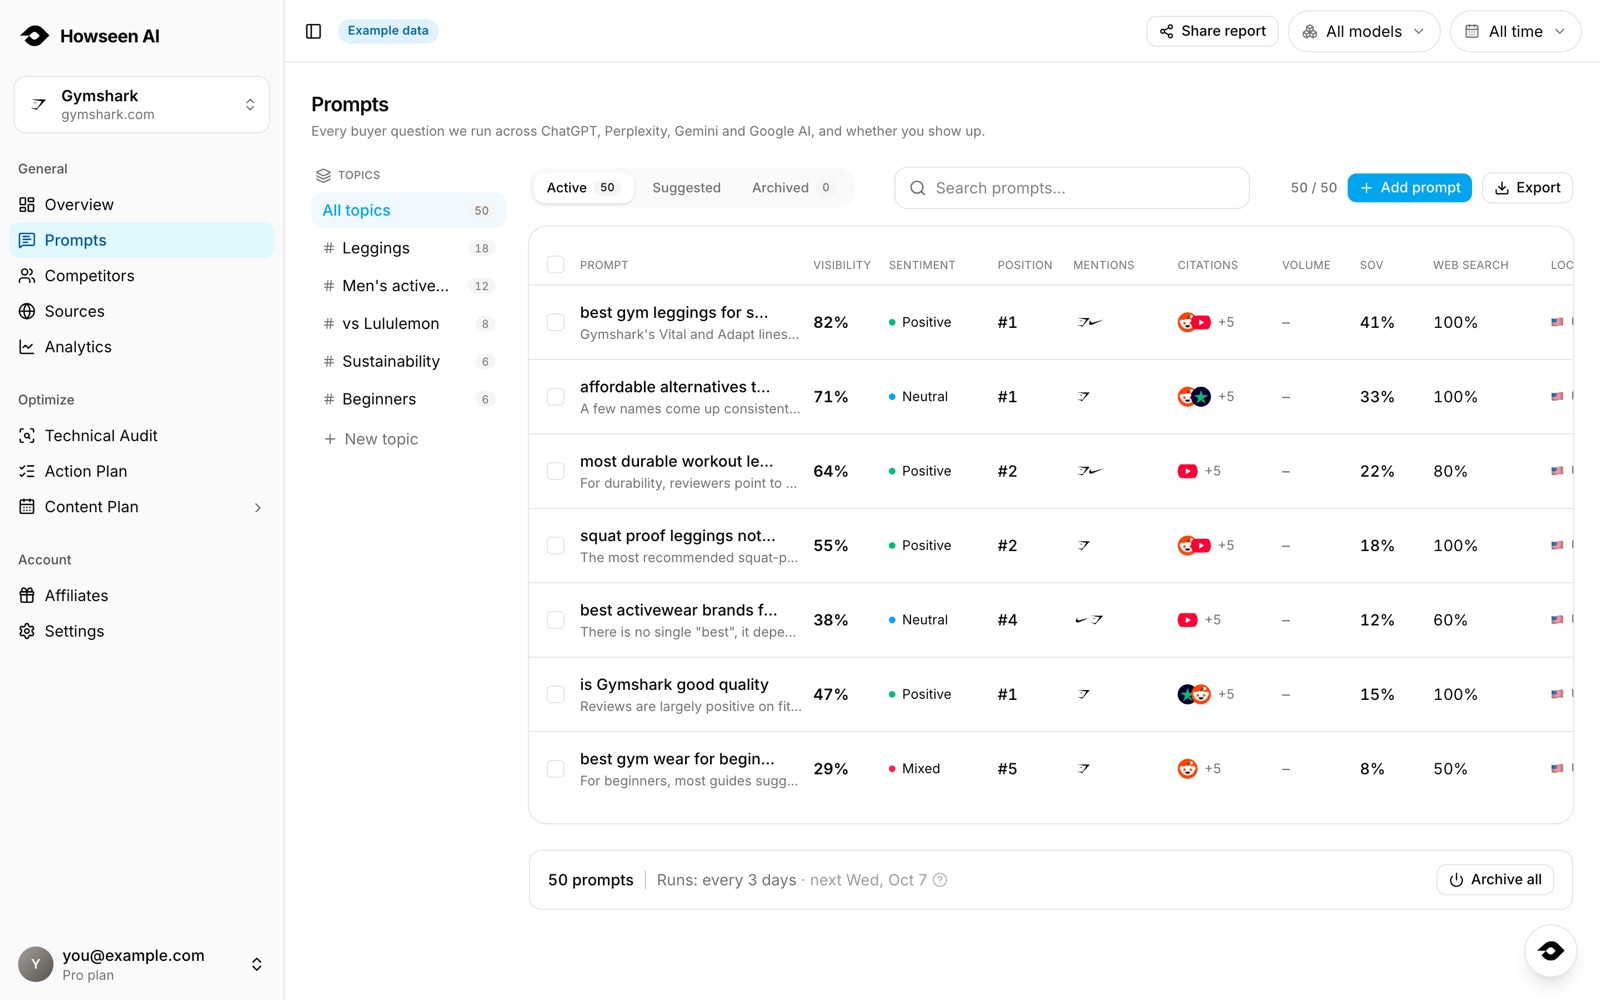Click citation icons for is Gymshark good quality row

coord(1194,694)
